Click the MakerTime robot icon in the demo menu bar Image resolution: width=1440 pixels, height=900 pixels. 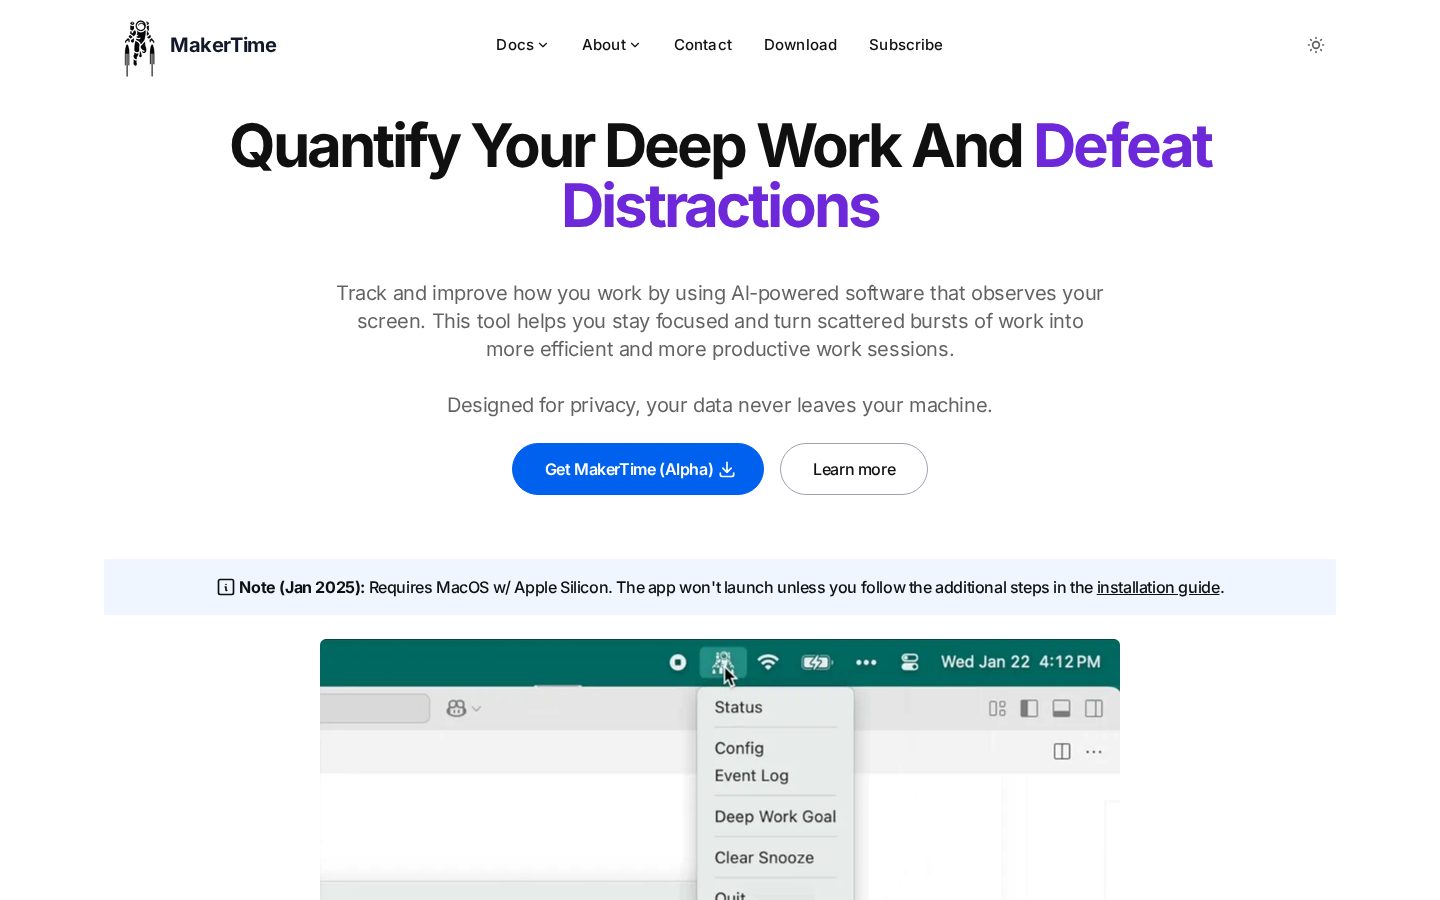pyautogui.click(x=723, y=662)
